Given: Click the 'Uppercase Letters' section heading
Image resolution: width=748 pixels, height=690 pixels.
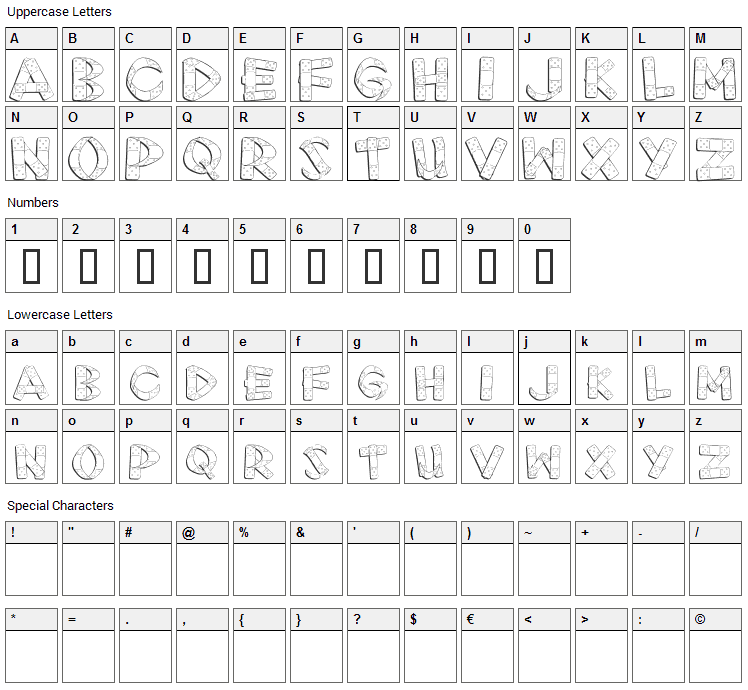Looking at the screenshot, I should [59, 12].
